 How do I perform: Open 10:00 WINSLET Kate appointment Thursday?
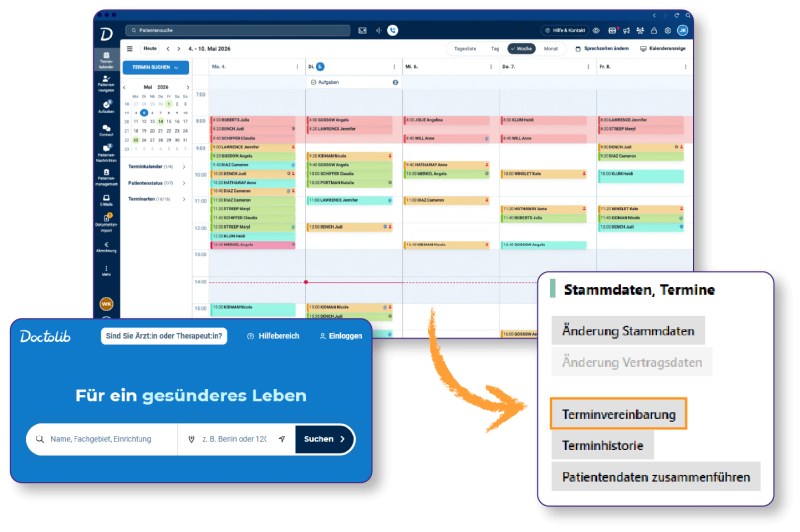[x=543, y=174]
